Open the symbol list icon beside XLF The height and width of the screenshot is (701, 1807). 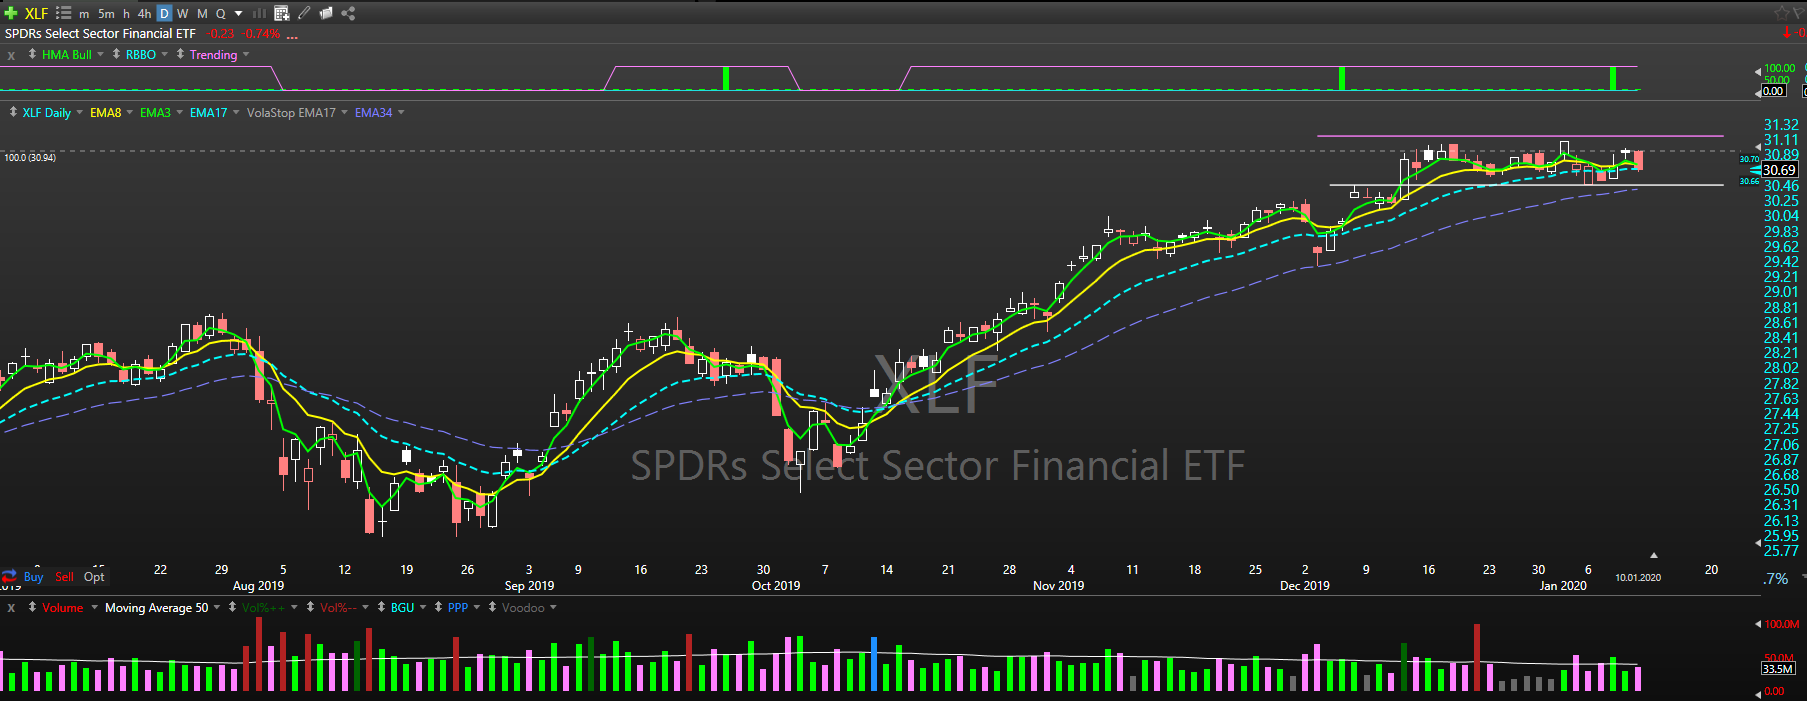click(x=64, y=13)
